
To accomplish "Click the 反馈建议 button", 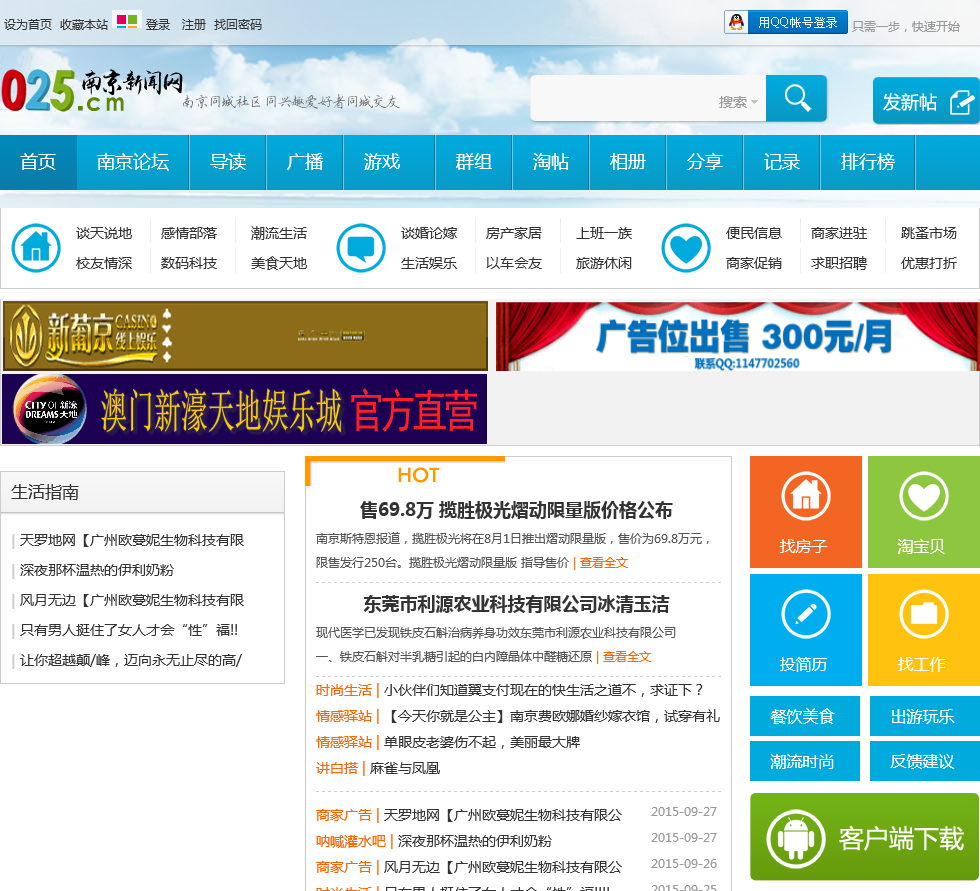I will click(925, 761).
